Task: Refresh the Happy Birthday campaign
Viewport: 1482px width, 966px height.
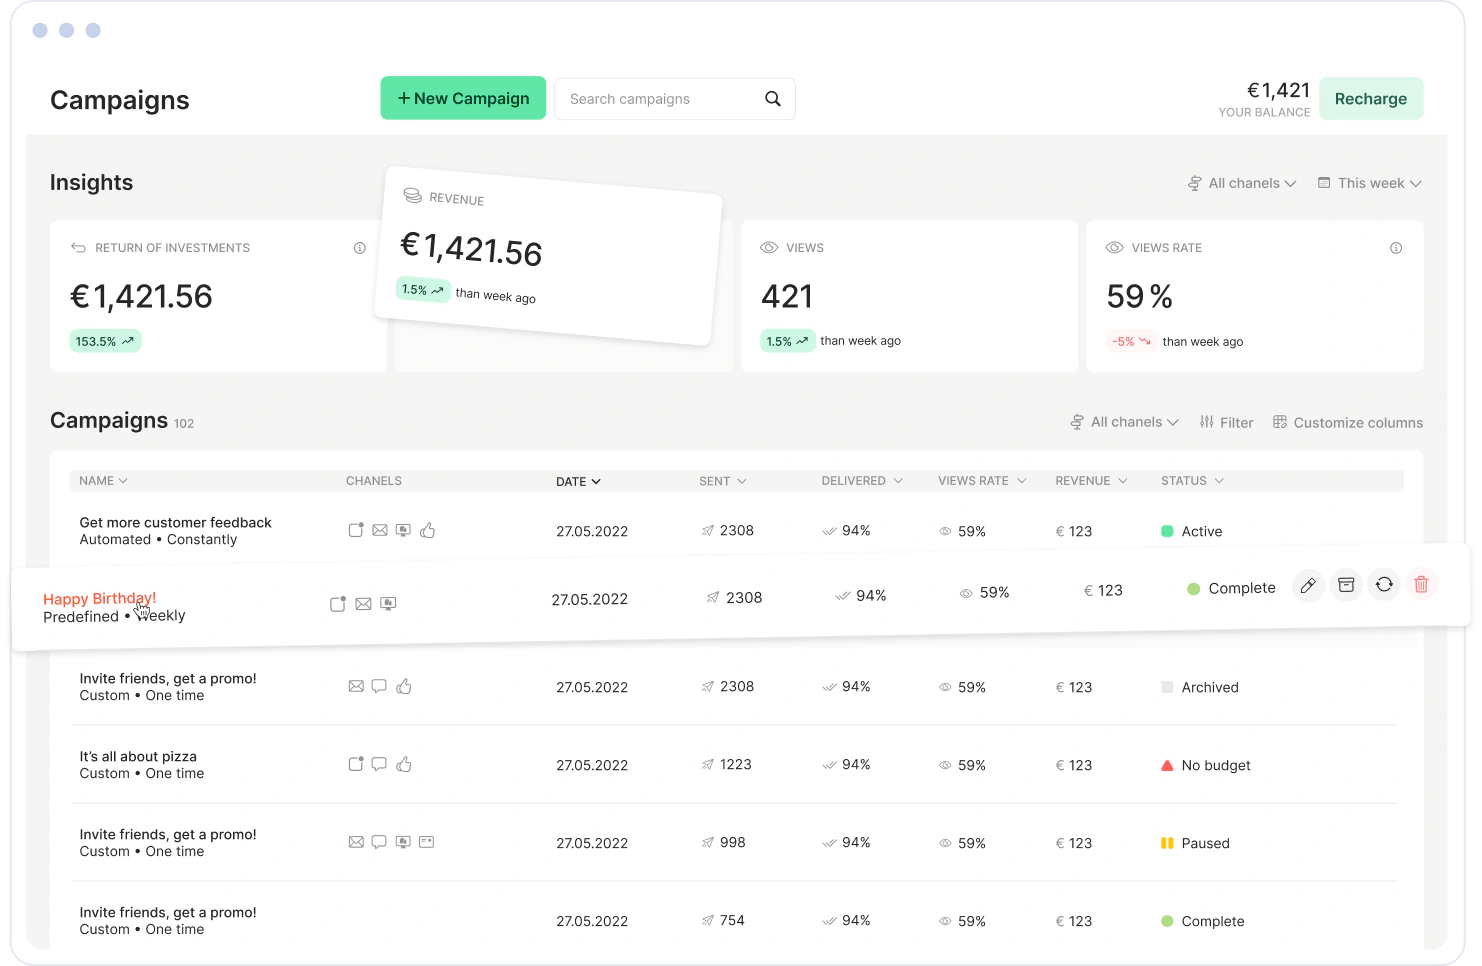Action: tap(1384, 585)
